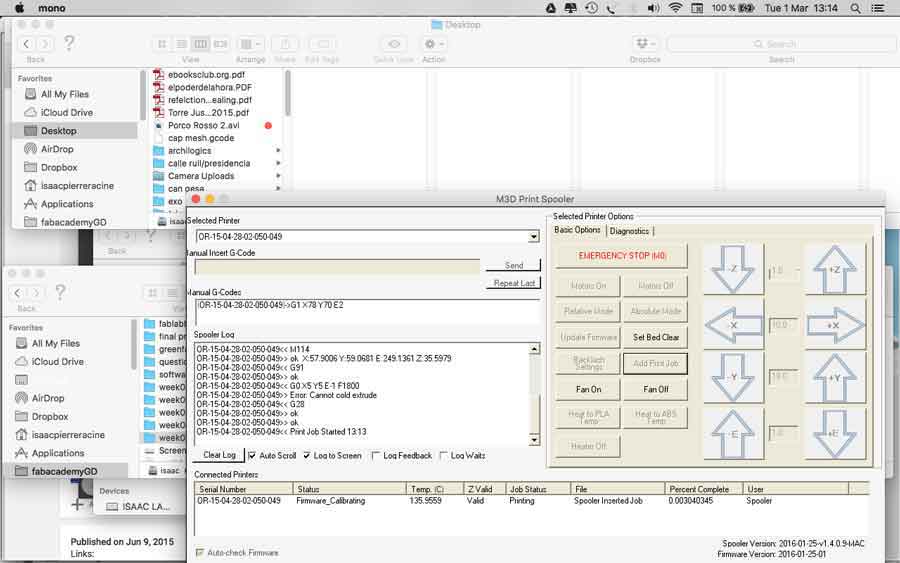Viewport: 900px width, 563px height.
Task: Select ebooksclub.org.pdf file
Action: tap(207, 75)
